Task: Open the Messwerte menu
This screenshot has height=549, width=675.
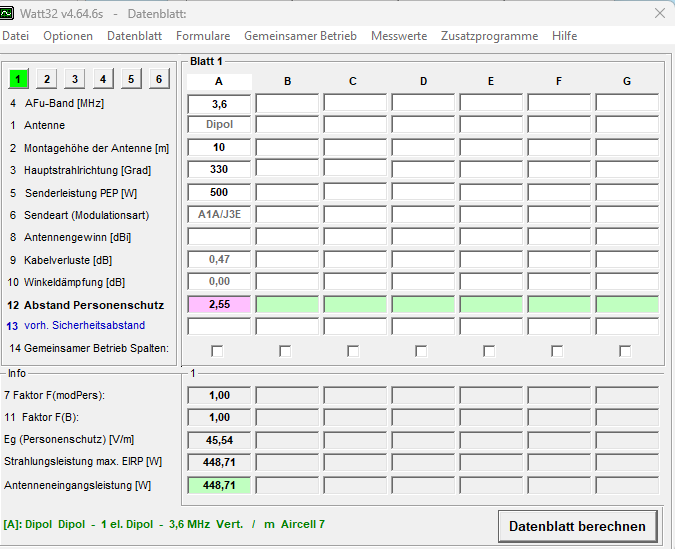Action: pos(399,36)
